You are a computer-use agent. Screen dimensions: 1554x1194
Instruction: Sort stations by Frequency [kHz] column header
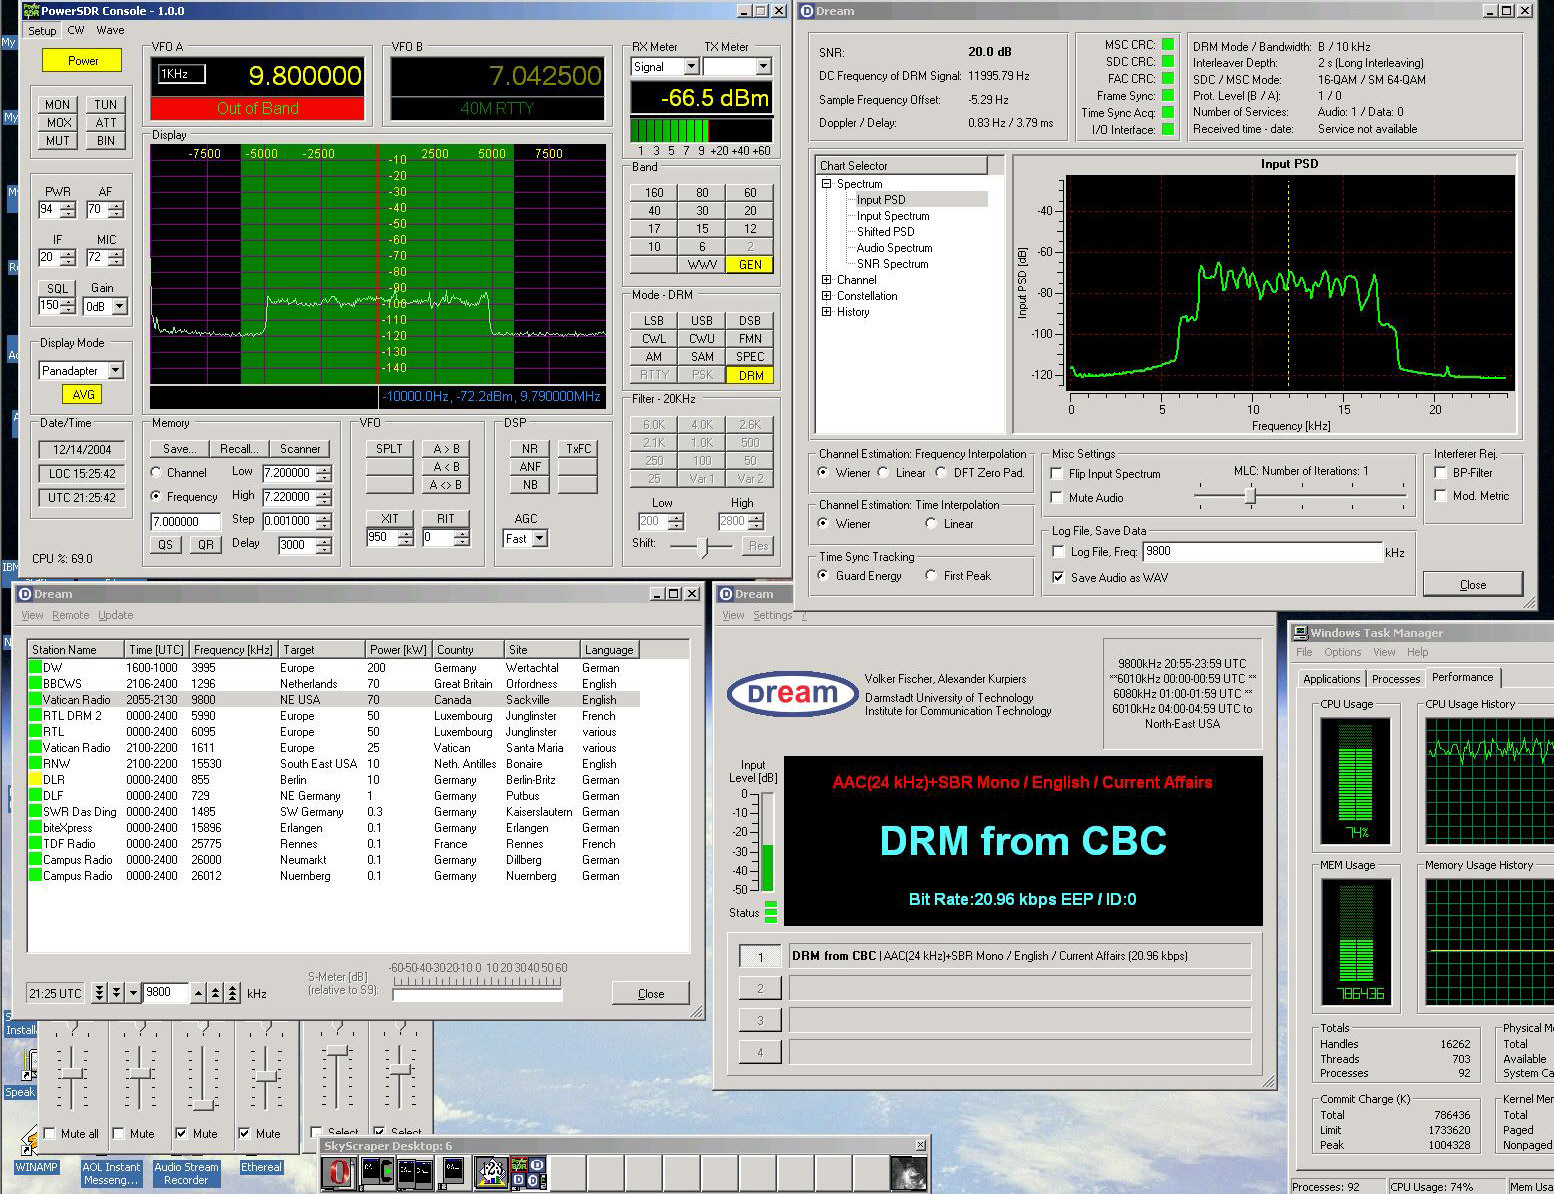click(x=232, y=650)
